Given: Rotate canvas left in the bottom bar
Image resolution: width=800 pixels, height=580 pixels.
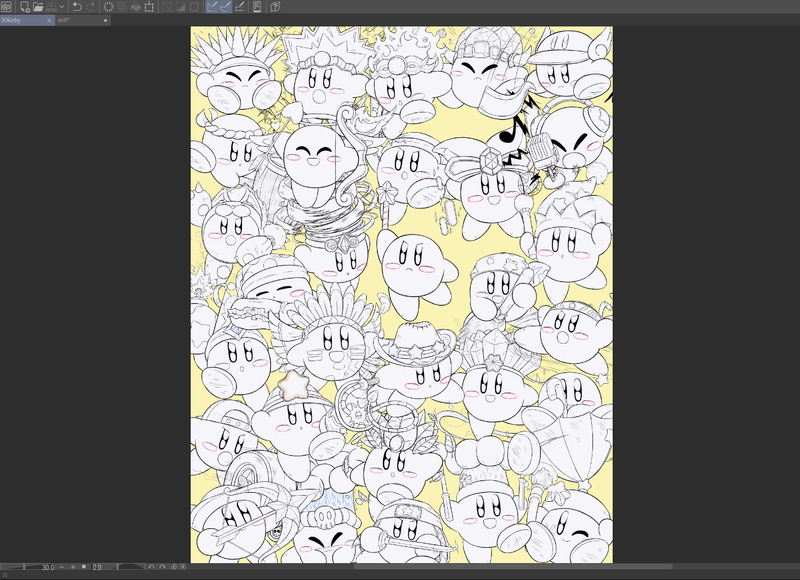Looking at the screenshot, I should (152, 567).
